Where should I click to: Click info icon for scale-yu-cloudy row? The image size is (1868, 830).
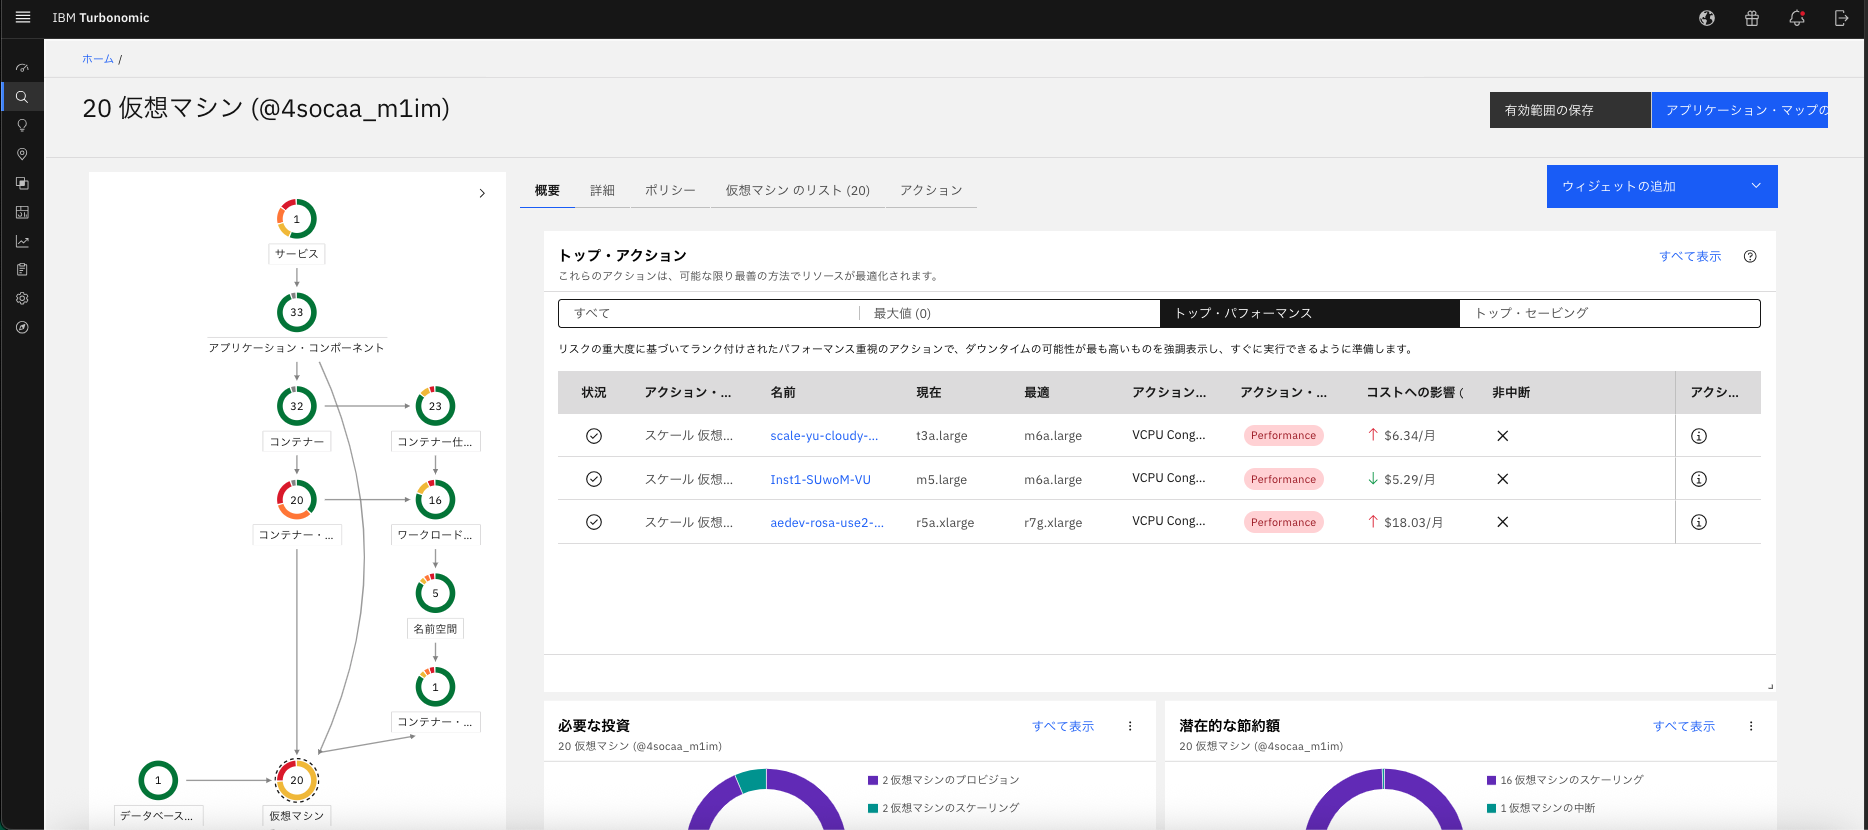pos(1698,436)
